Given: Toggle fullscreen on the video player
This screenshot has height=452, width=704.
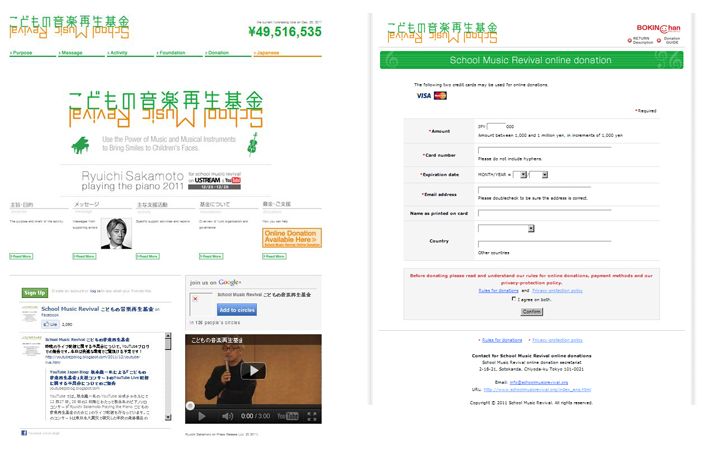Looking at the screenshot, I should pyautogui.click(x=312, y=416).
